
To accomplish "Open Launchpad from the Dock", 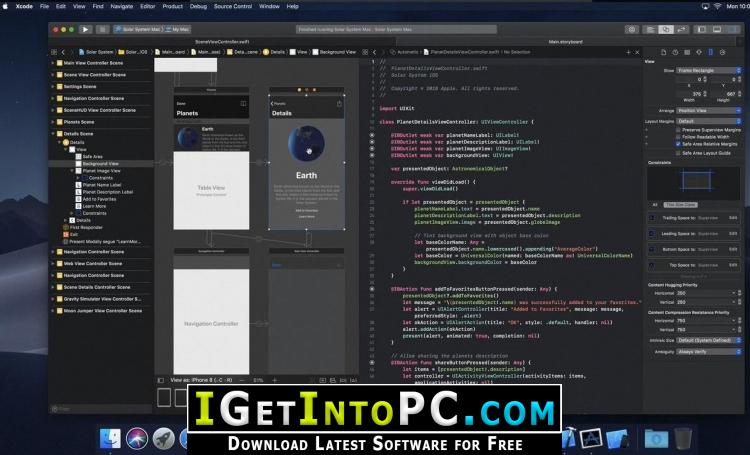I will 163,438.
